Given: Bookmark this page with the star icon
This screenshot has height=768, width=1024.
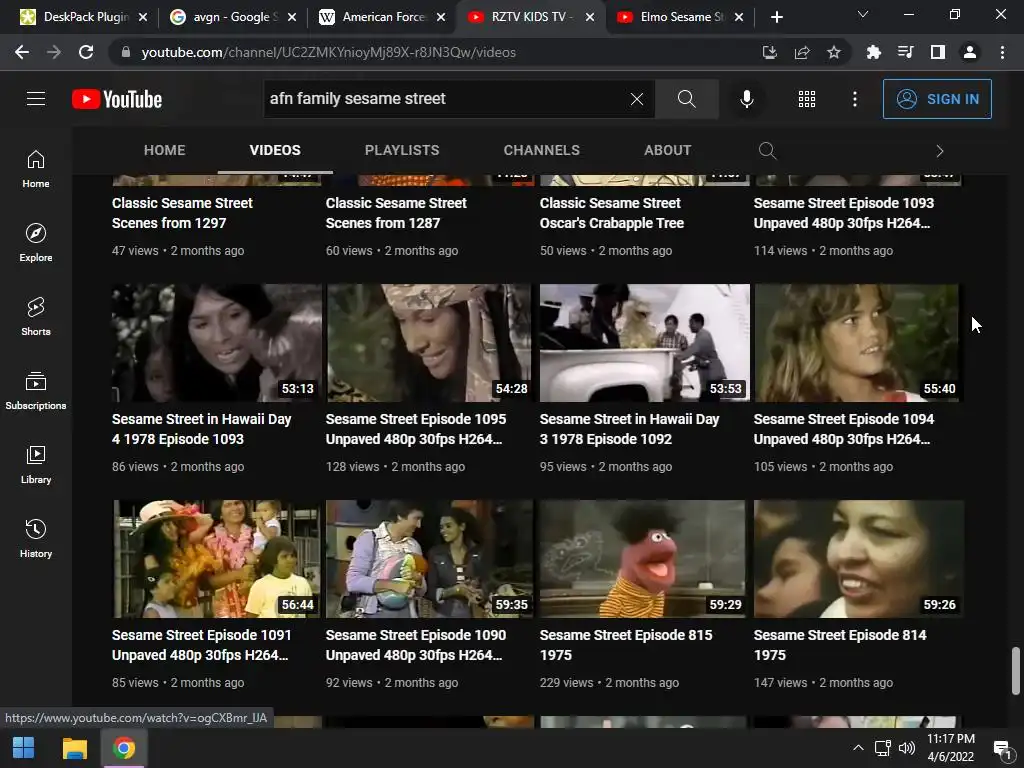Looking at the screenshot, I should [x=834, y=52].
